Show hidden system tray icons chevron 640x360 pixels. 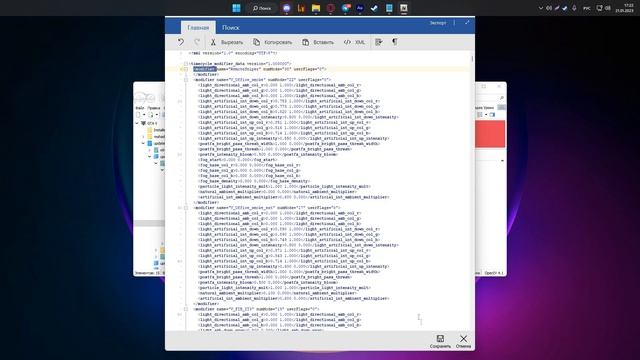coord(541,8)
